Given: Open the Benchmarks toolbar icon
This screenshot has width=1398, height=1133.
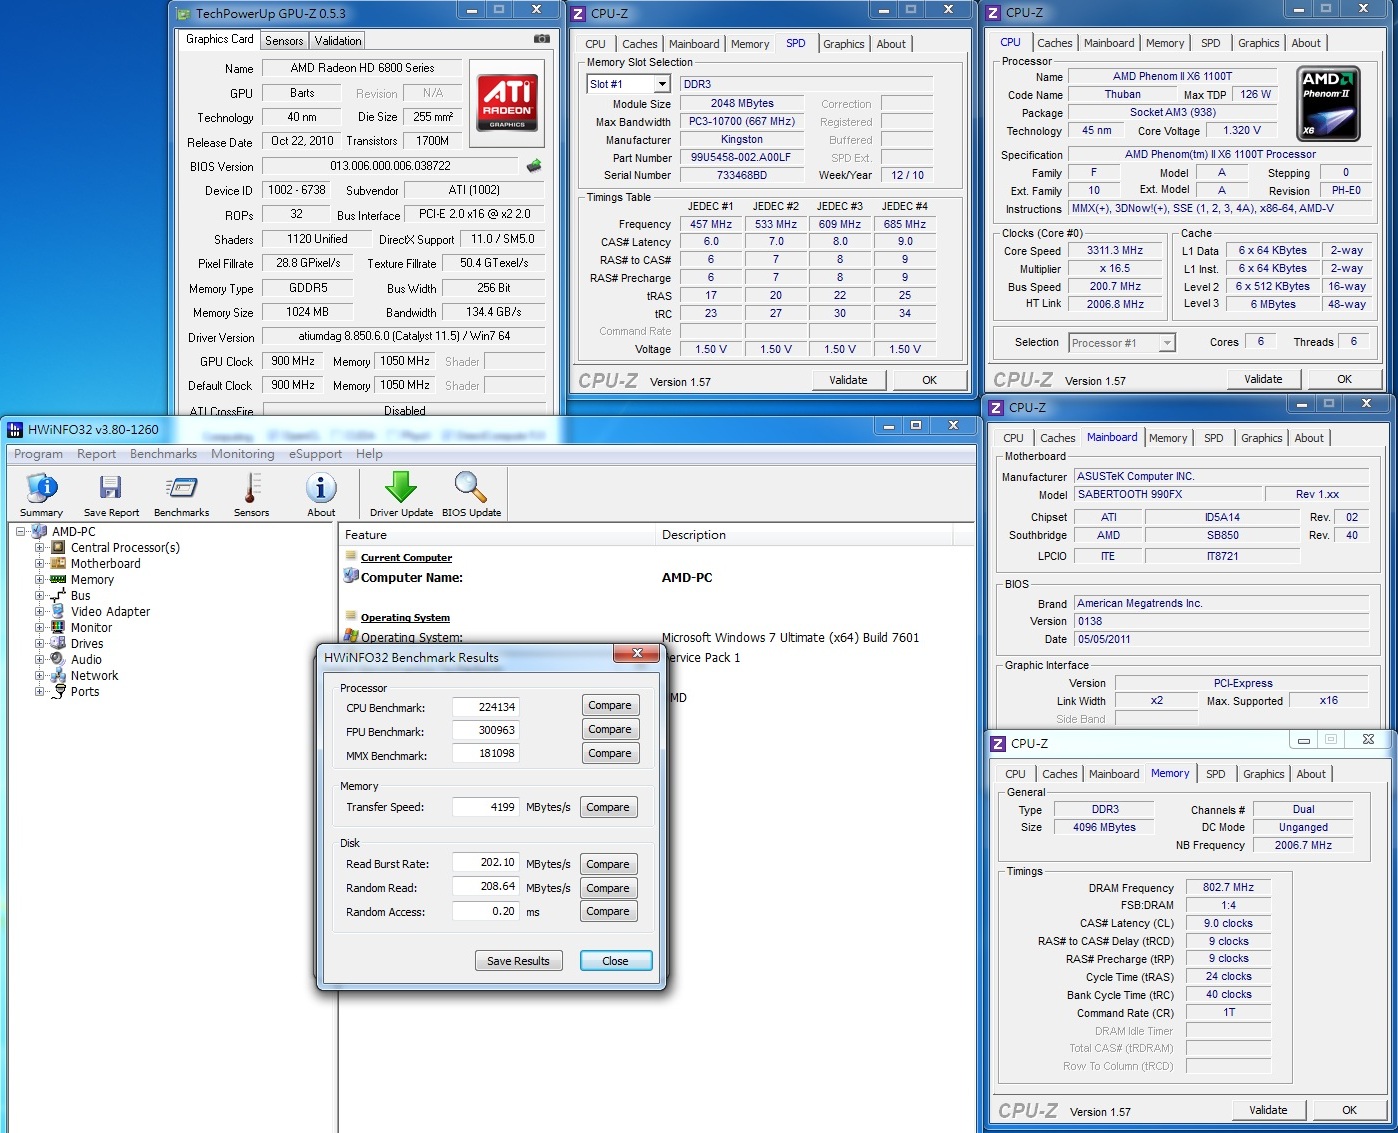Looking at the screenshot, I should 181,488.
